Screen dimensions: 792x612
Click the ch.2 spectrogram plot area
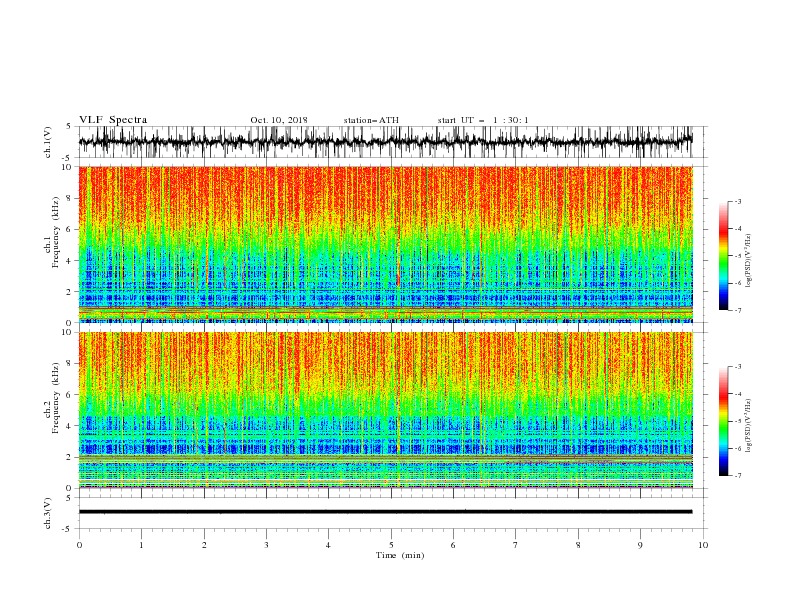point(385,410)
